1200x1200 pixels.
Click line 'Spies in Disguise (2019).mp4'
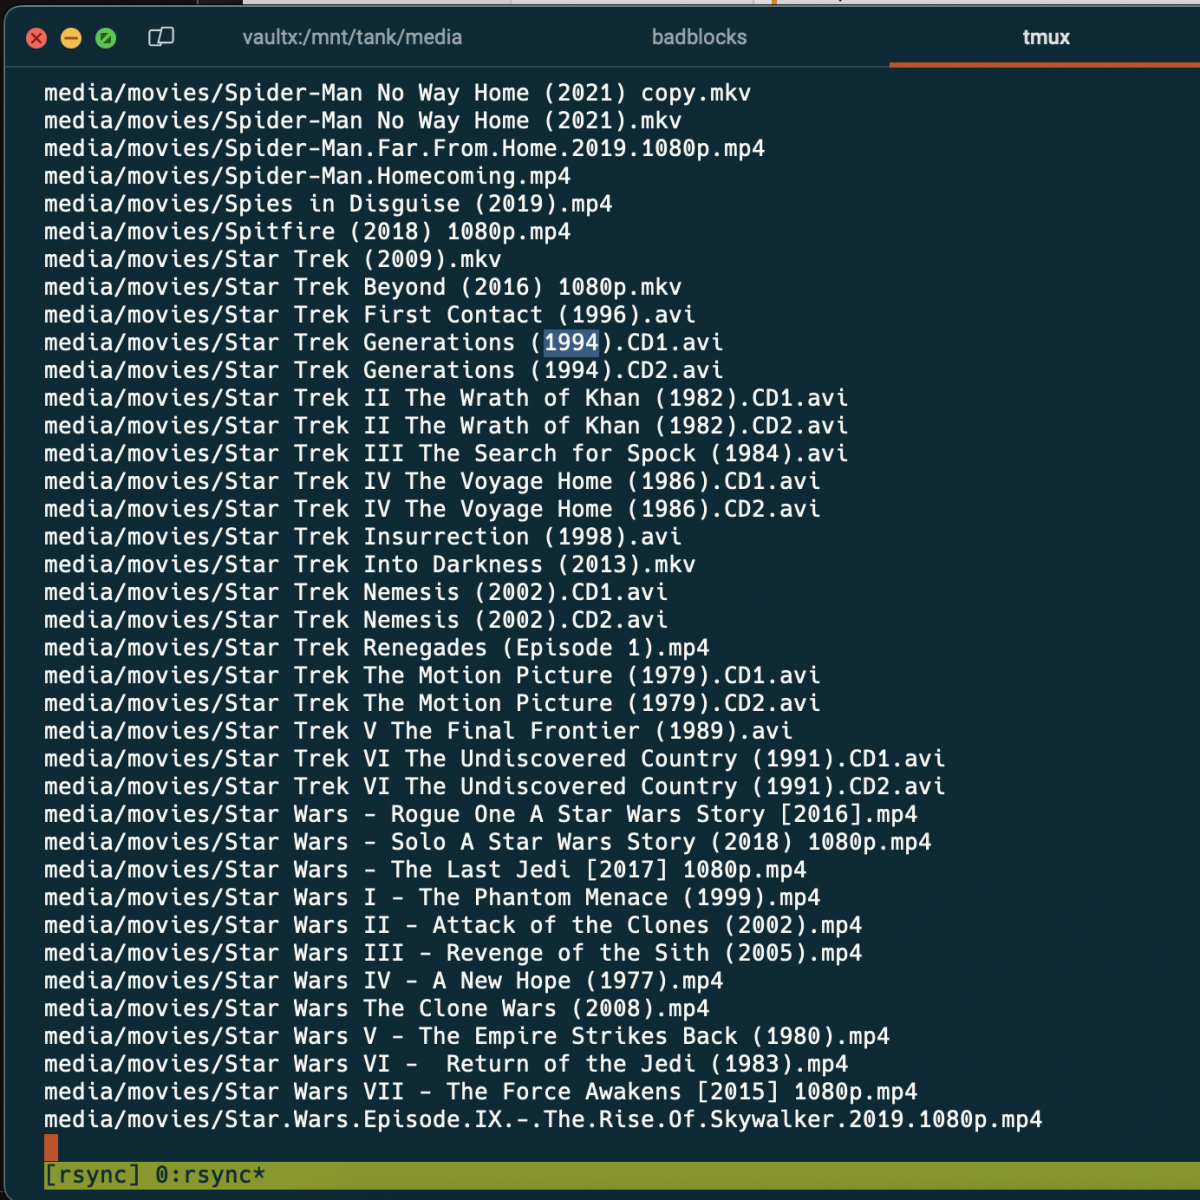tap(328, 204)
